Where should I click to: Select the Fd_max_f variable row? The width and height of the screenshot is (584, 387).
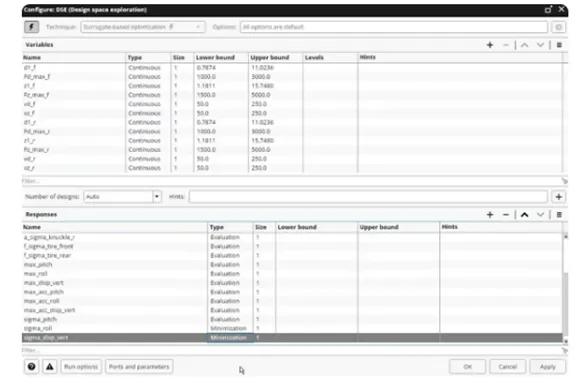[x=292, y=77]
